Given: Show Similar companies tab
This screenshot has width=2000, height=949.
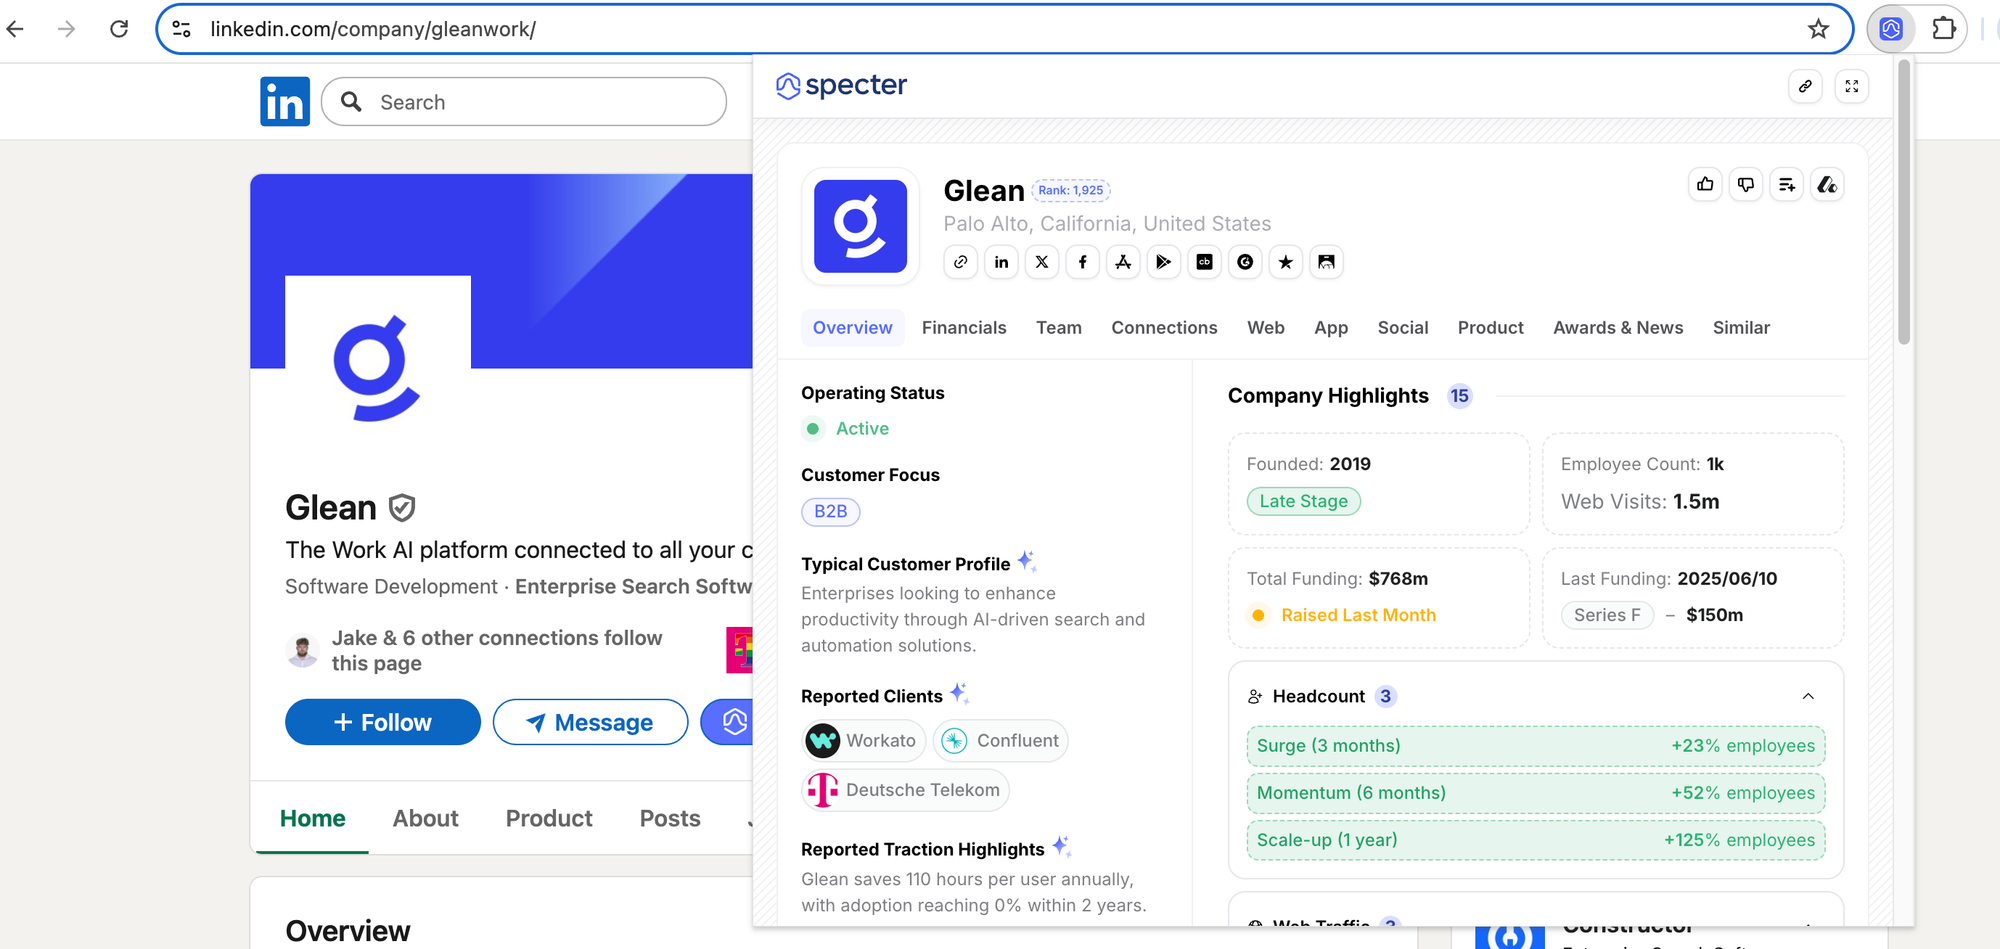Looking at the screenshot, I should tap(1741, 328).
